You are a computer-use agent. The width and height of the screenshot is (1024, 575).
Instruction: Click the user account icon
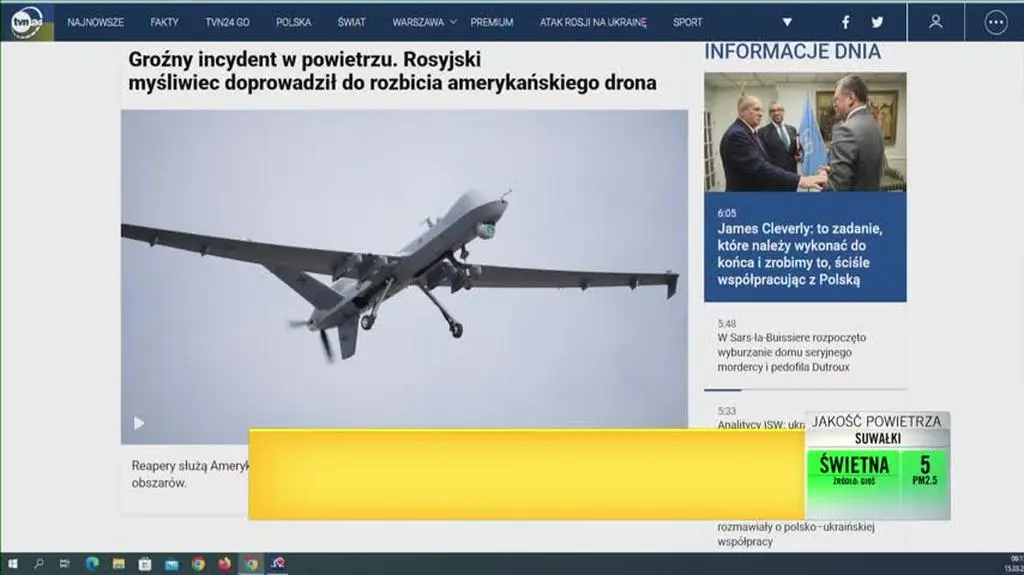935,22
